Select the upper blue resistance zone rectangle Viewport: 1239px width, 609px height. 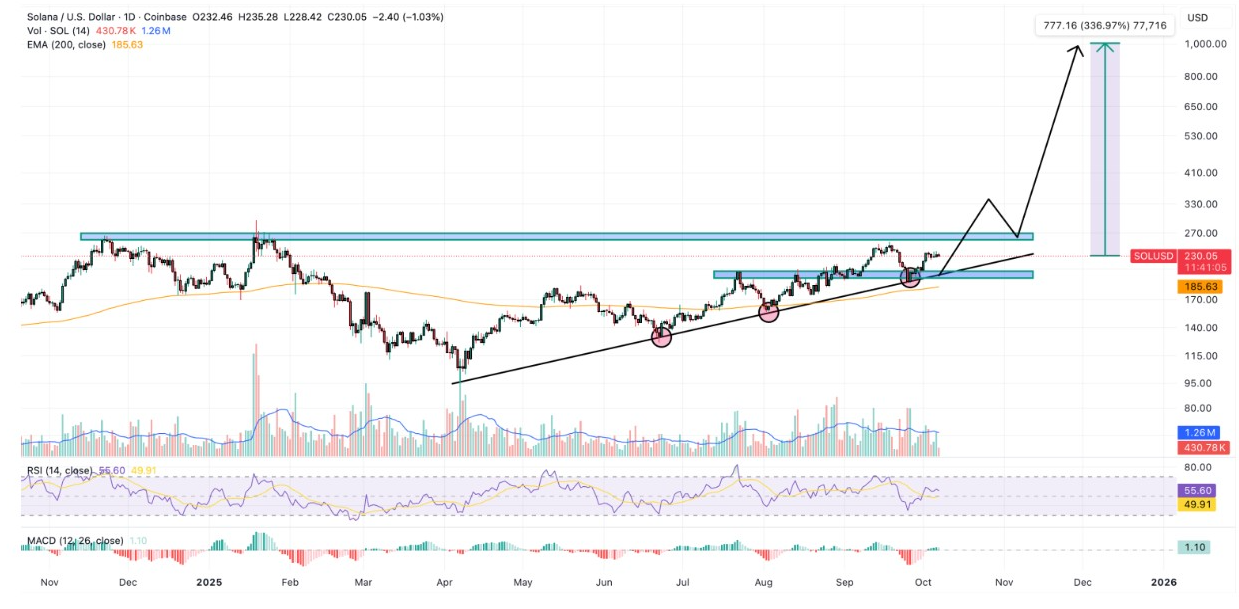coord(555,237)
